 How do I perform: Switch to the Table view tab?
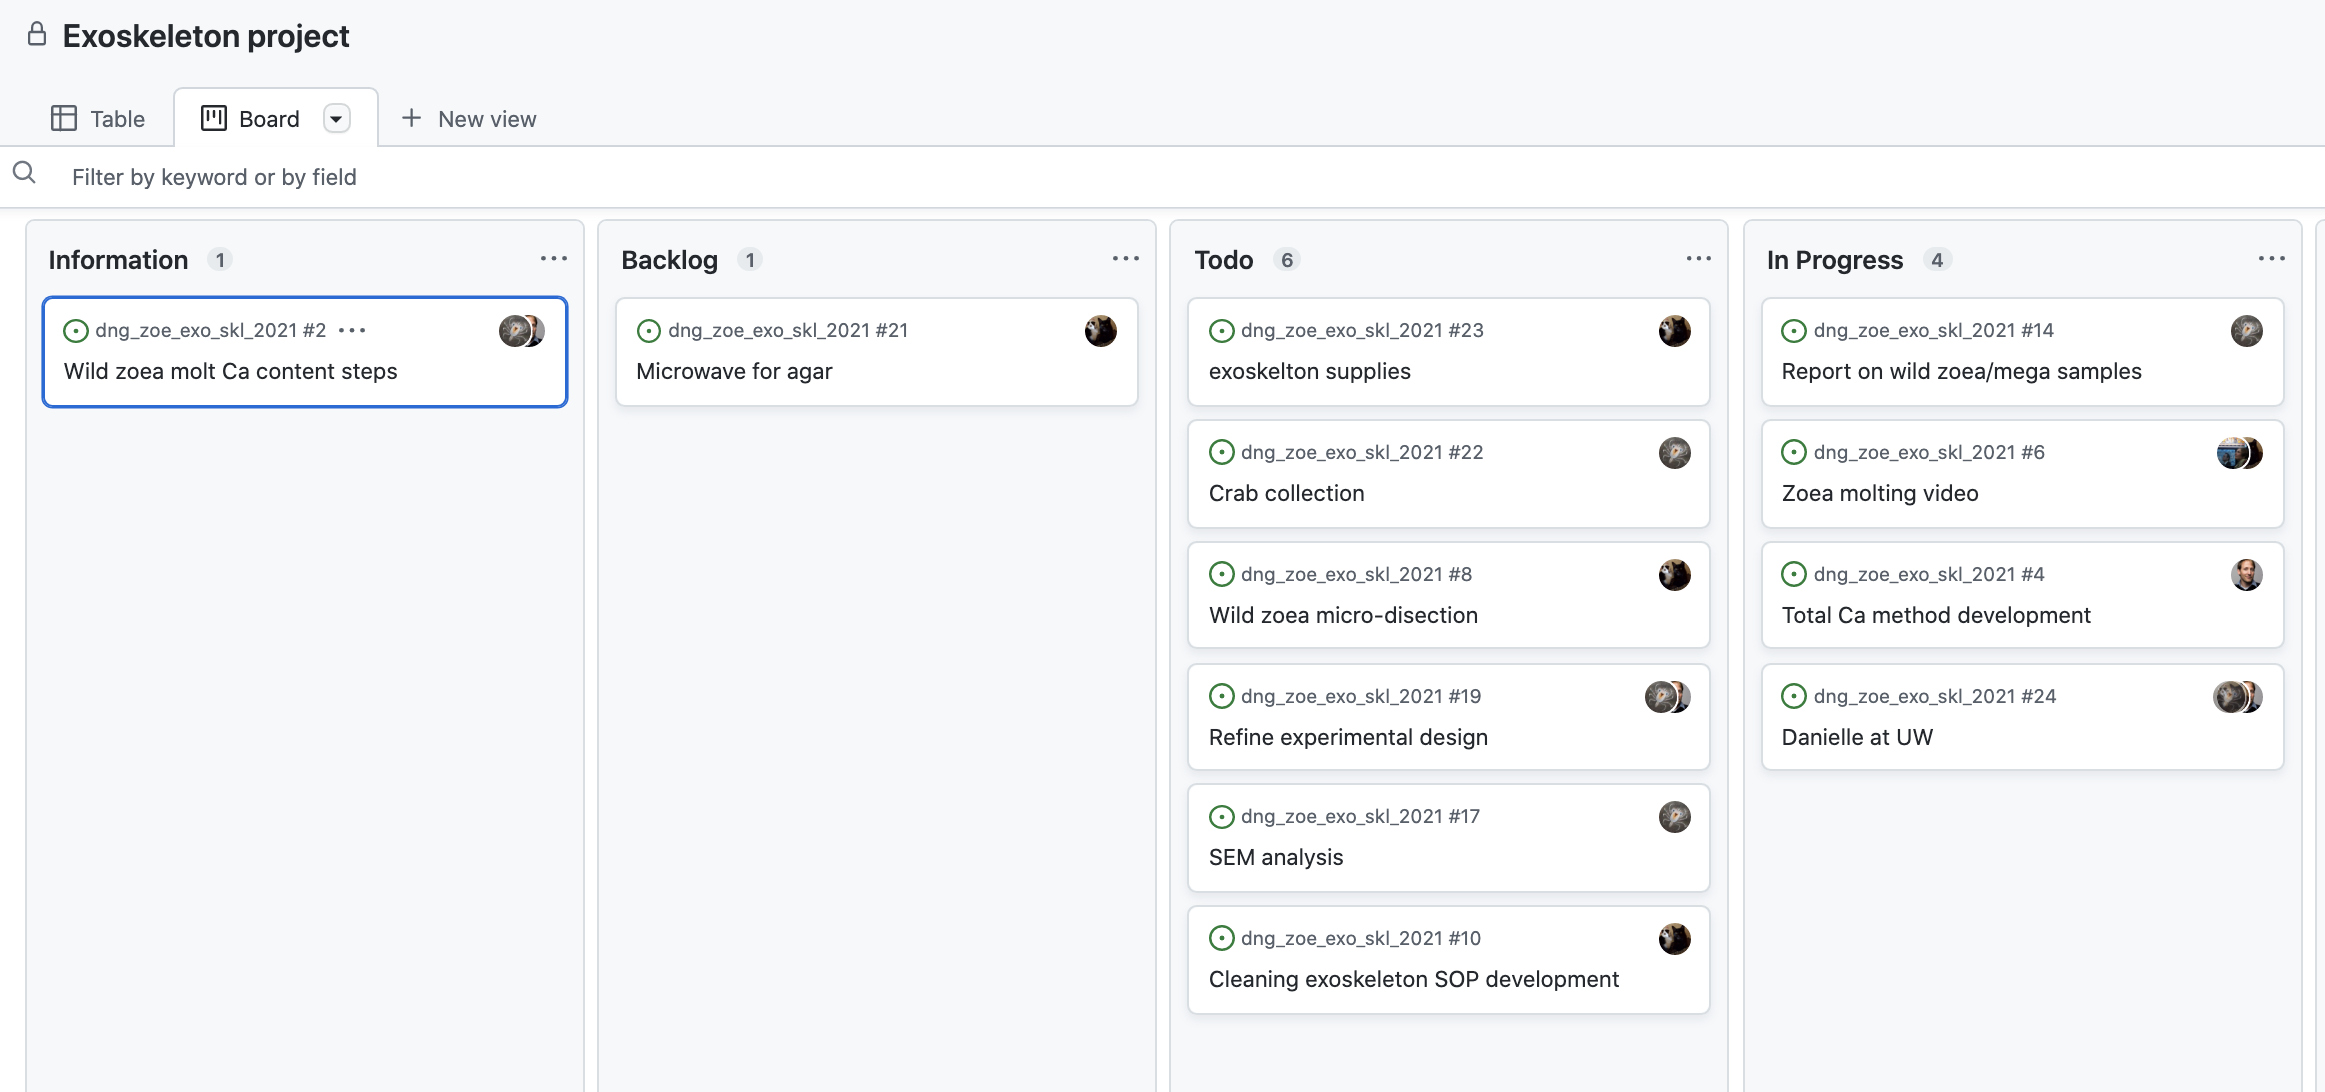click(x=98, y=118)
